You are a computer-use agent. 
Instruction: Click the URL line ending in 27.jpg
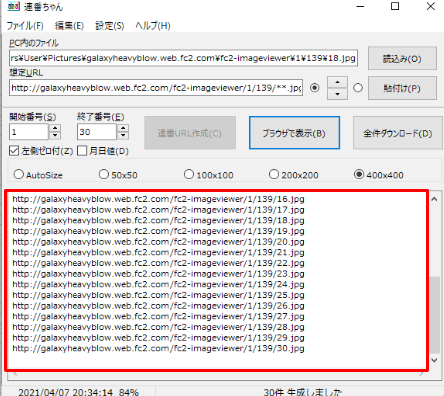click(x=158, y=317)
